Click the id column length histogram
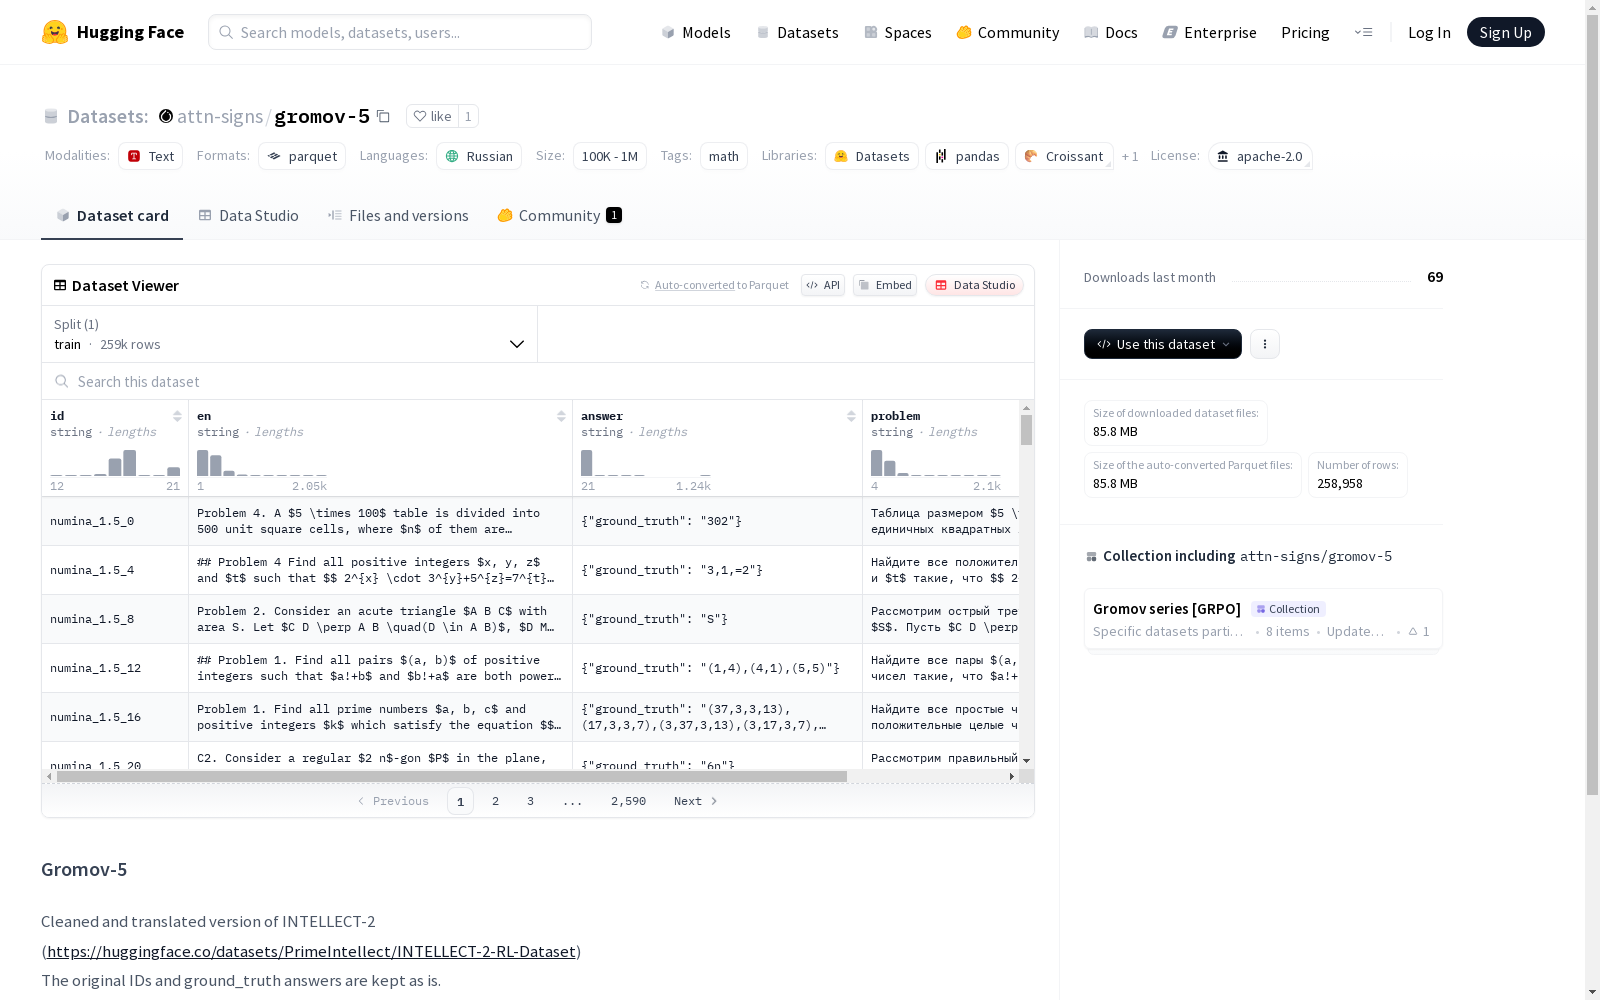This screenshot has width=1600, height=1000. [x=115, y=462]
